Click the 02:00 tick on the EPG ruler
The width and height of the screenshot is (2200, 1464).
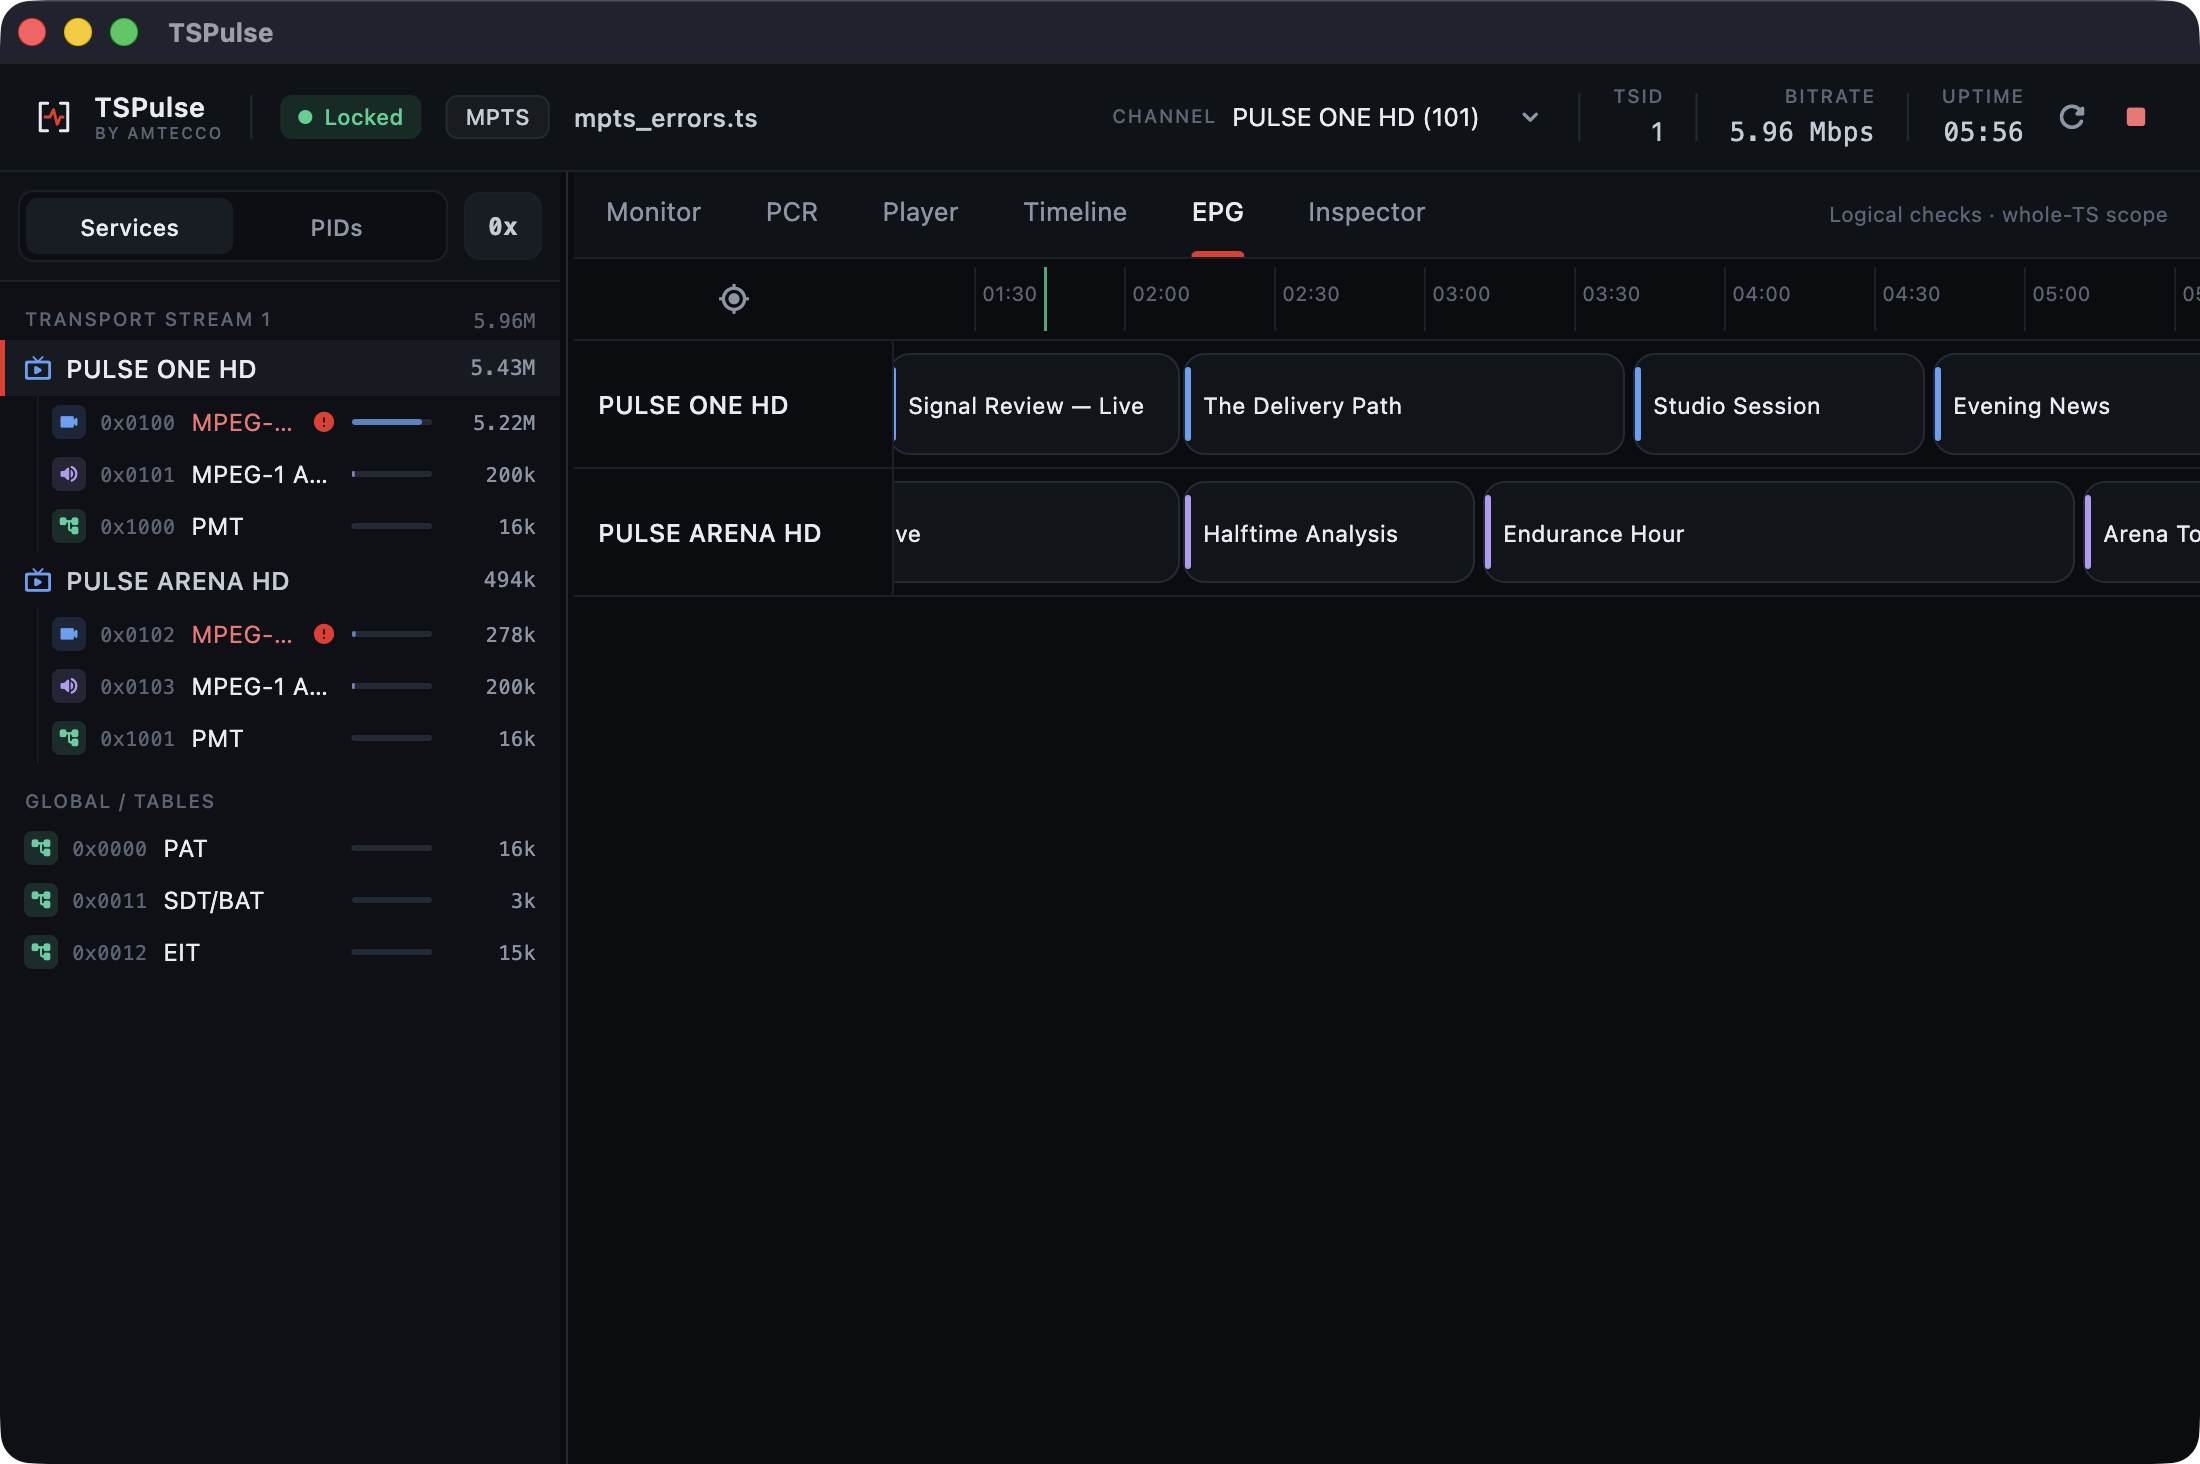[1160, 294]
